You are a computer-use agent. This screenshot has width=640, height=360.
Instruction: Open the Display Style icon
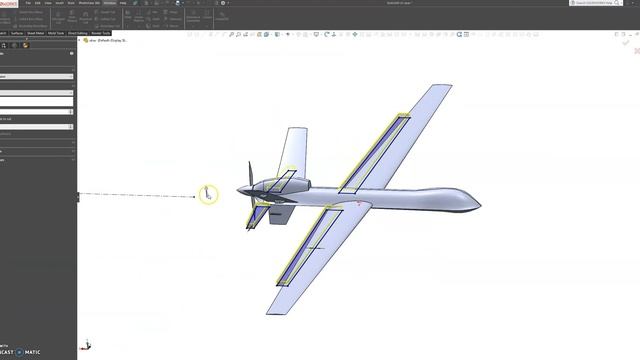pos(278,35)
